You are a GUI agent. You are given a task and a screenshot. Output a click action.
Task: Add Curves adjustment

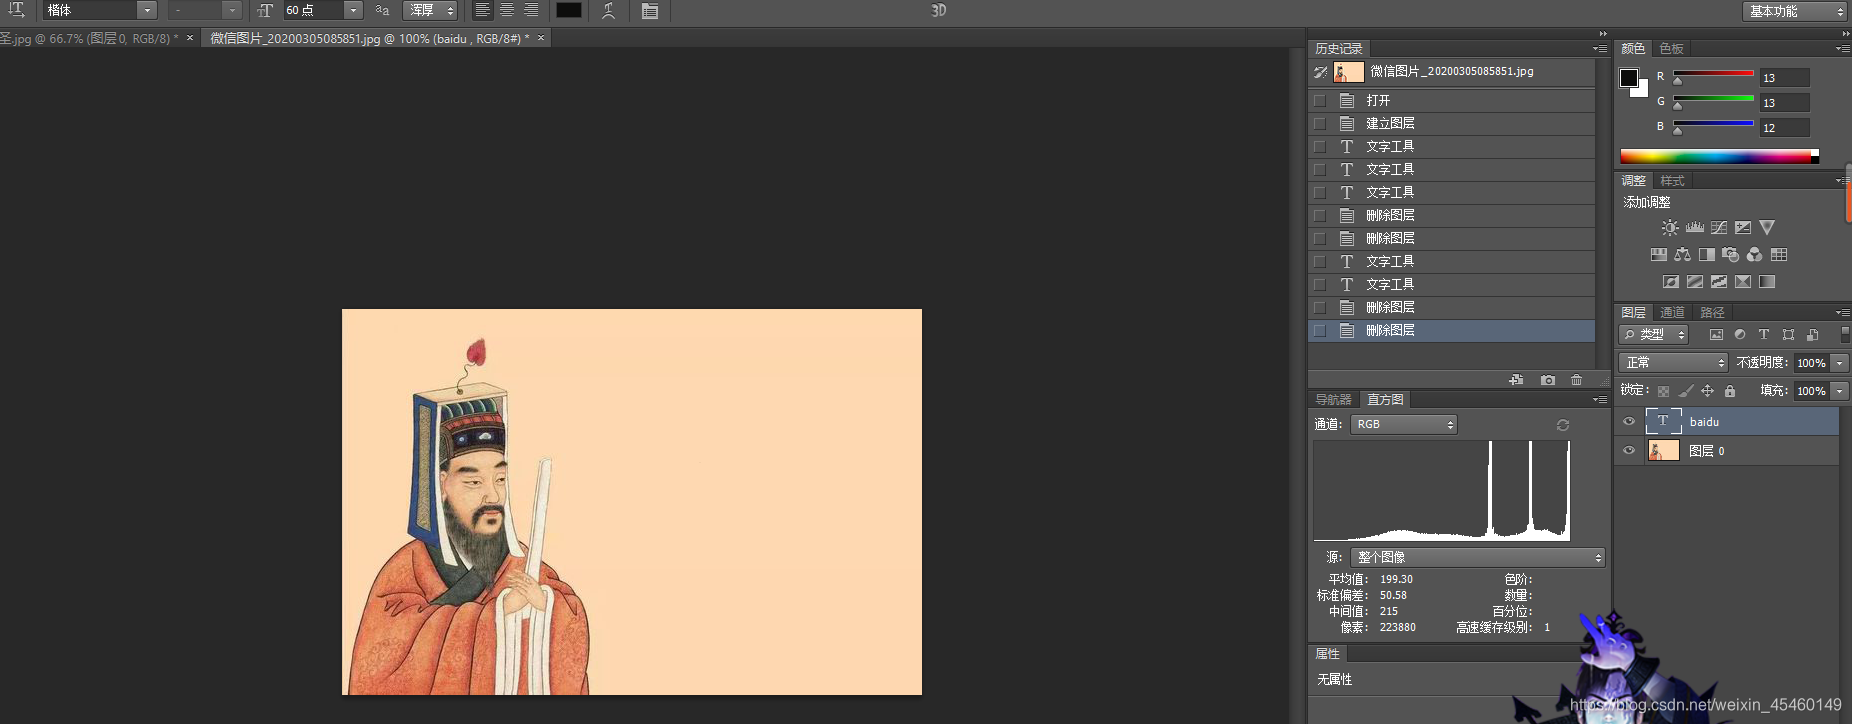pos(1719,228)
